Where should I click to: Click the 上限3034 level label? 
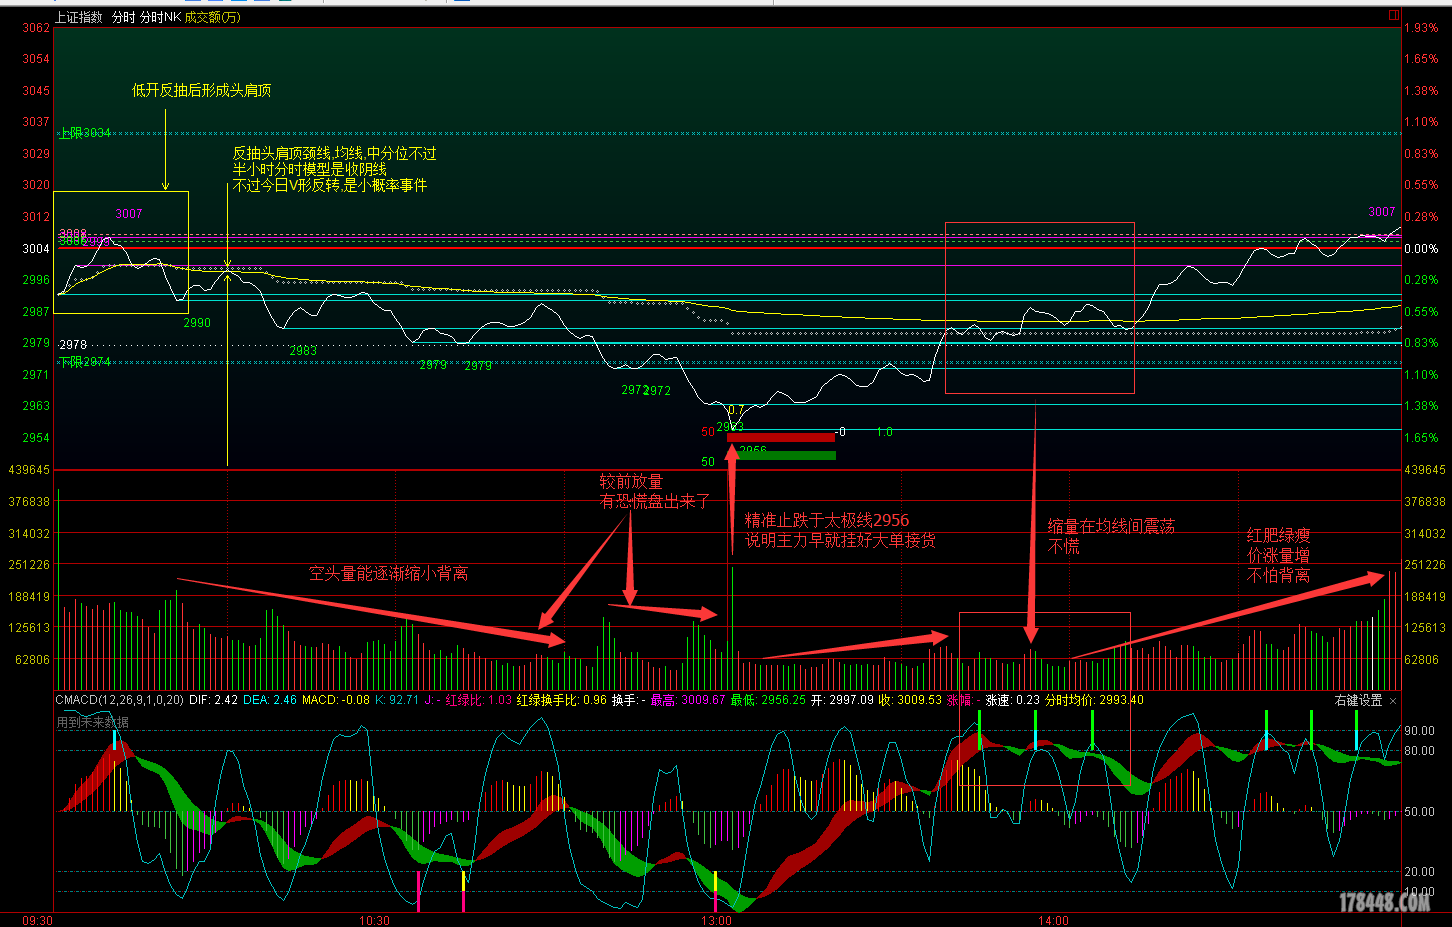pyautogui.click(x=85, y=133)
